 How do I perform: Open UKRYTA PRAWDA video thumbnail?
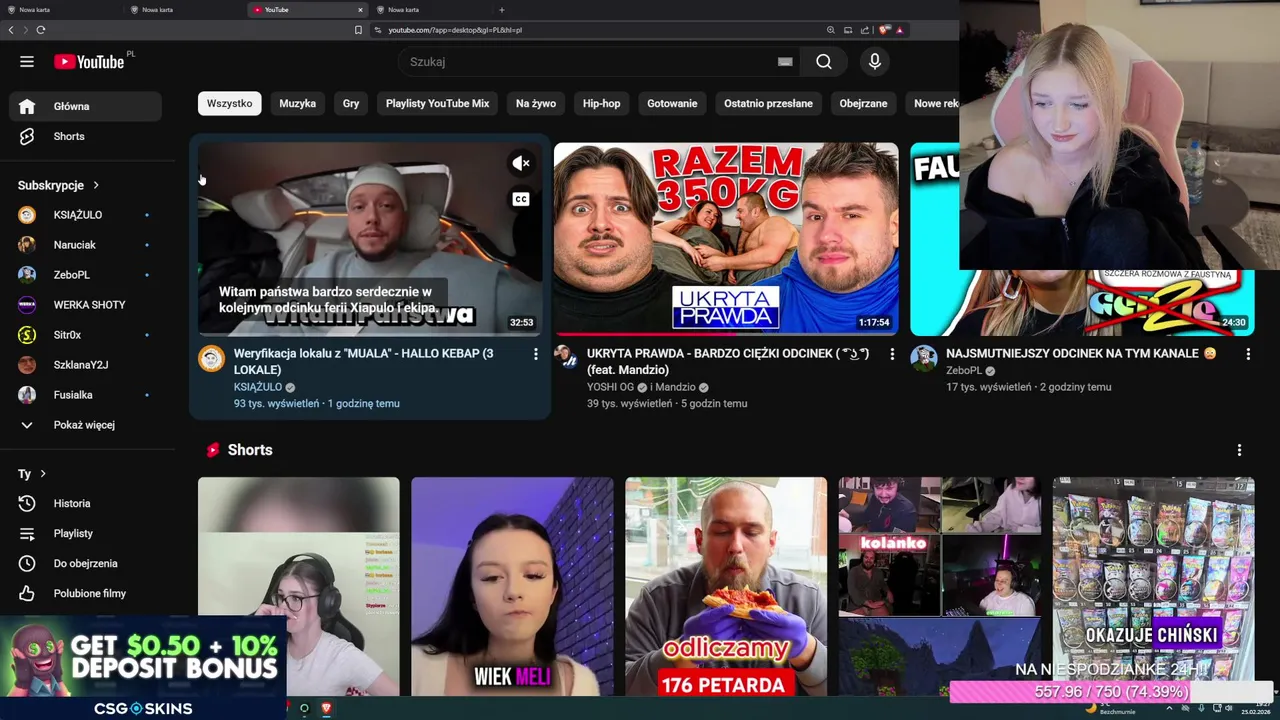(726, 239)
